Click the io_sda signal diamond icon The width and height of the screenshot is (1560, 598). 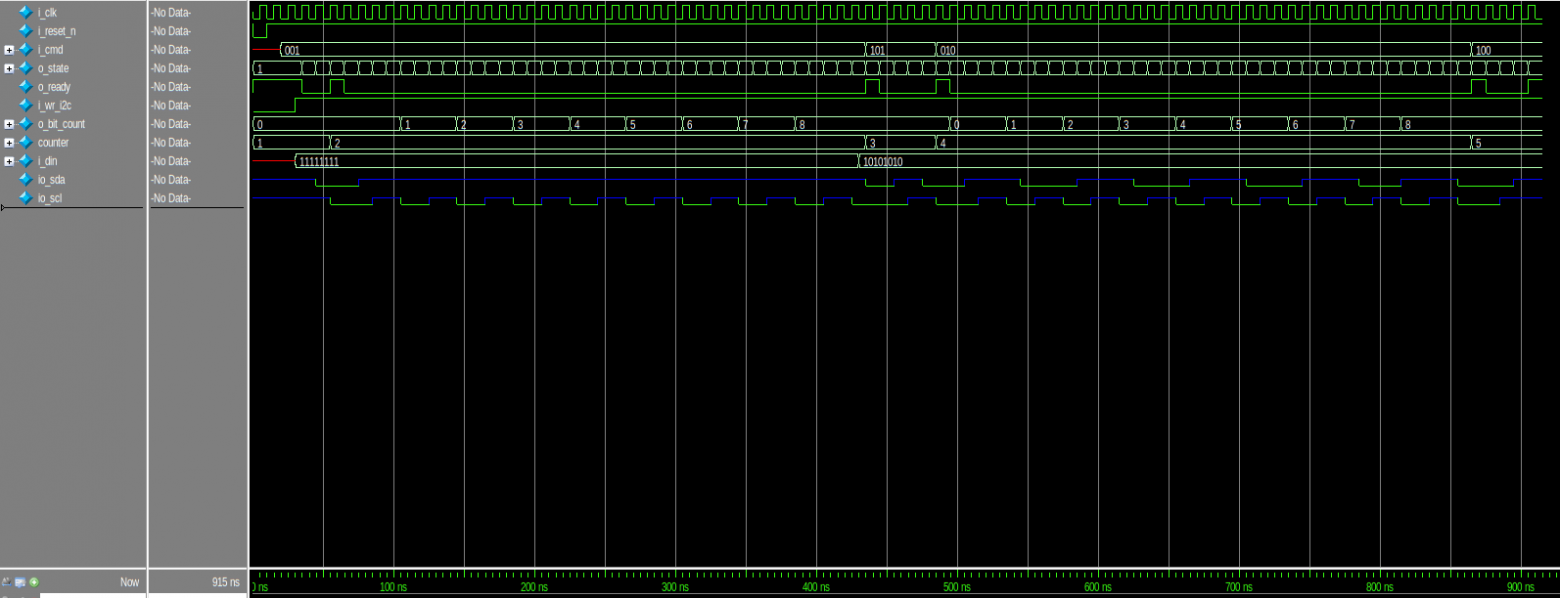coord(25,180)
